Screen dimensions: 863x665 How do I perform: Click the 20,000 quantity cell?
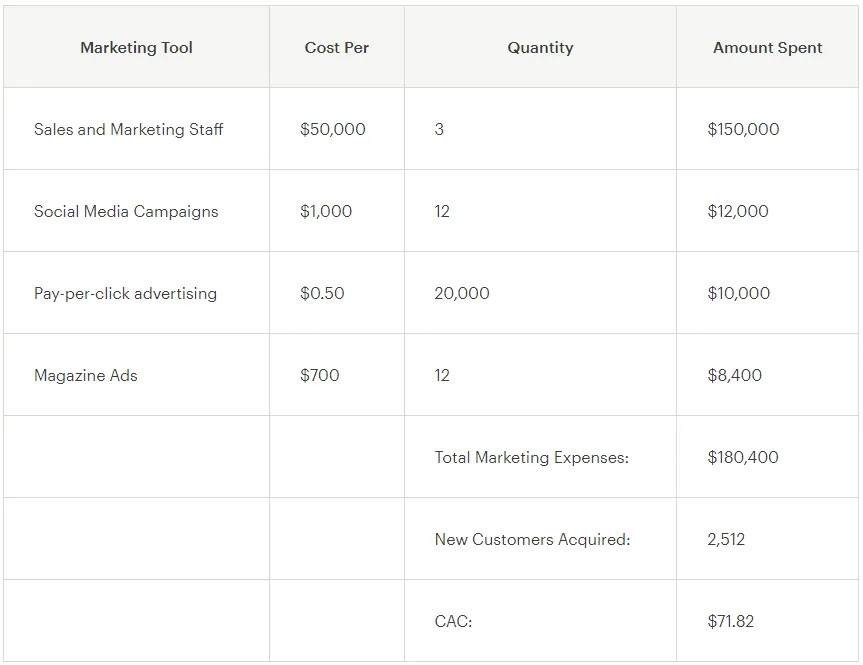[462, 294]
